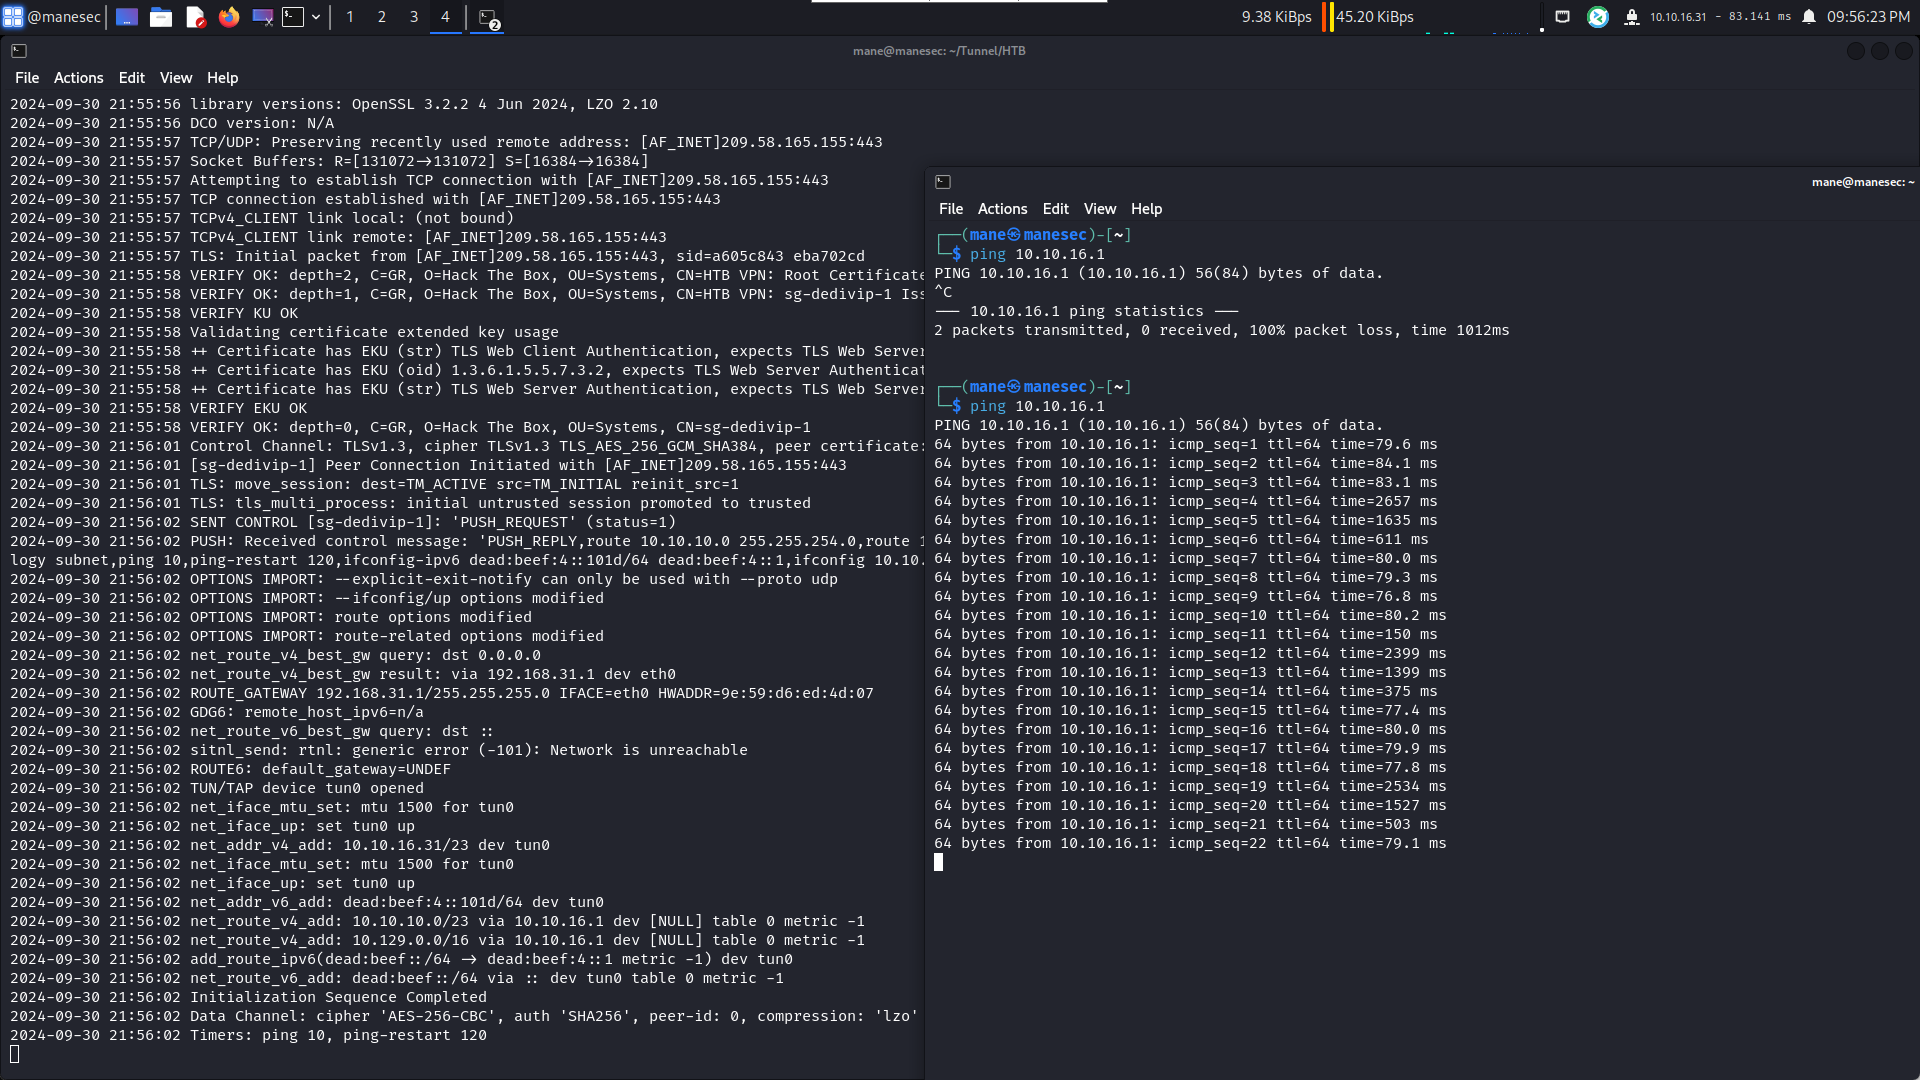Click the 'TUN/TAP device tun0 opened' line

[217, 788]
